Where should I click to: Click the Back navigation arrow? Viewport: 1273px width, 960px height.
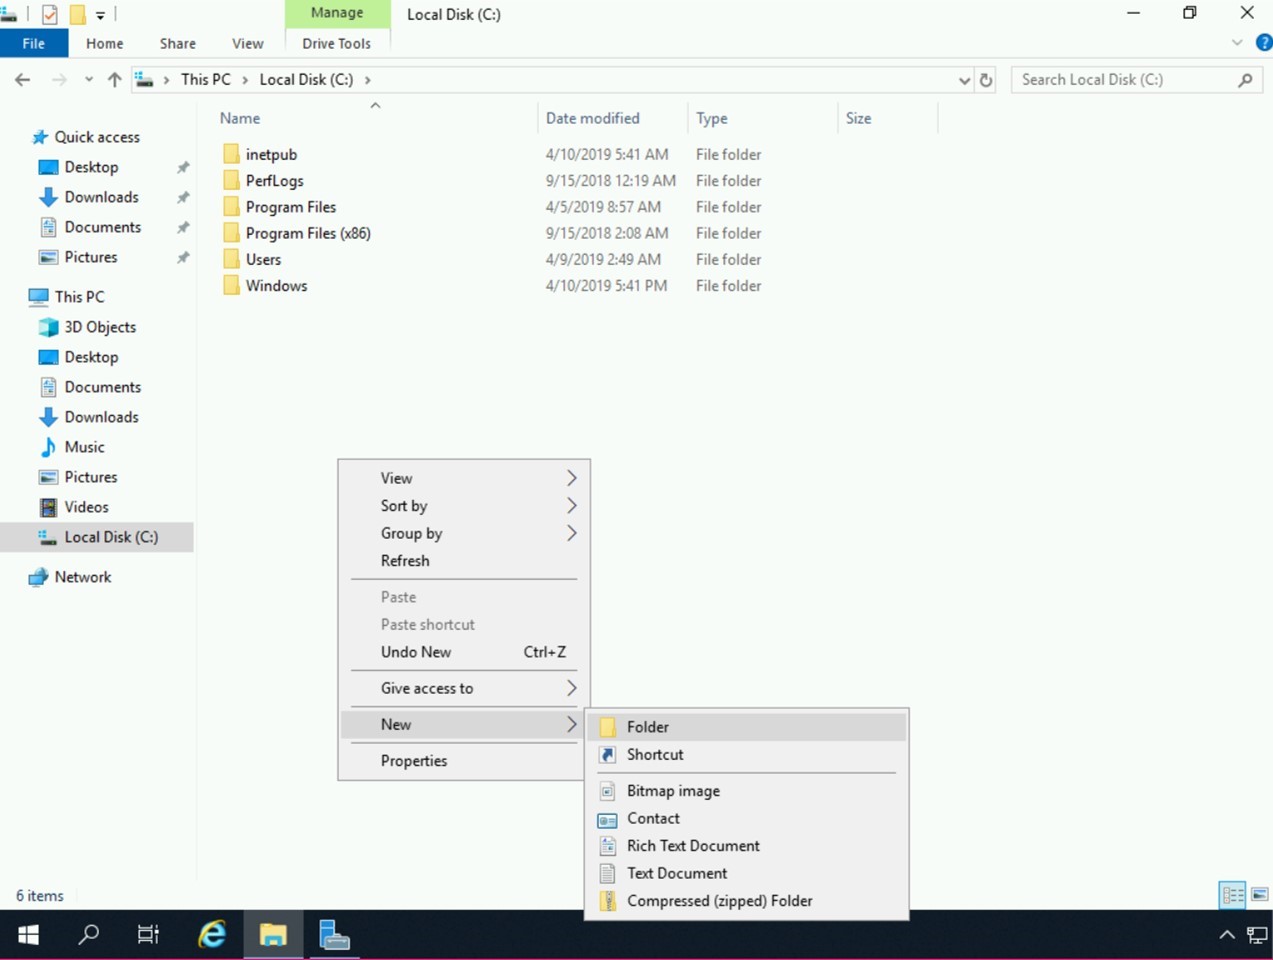pos(23,80)
